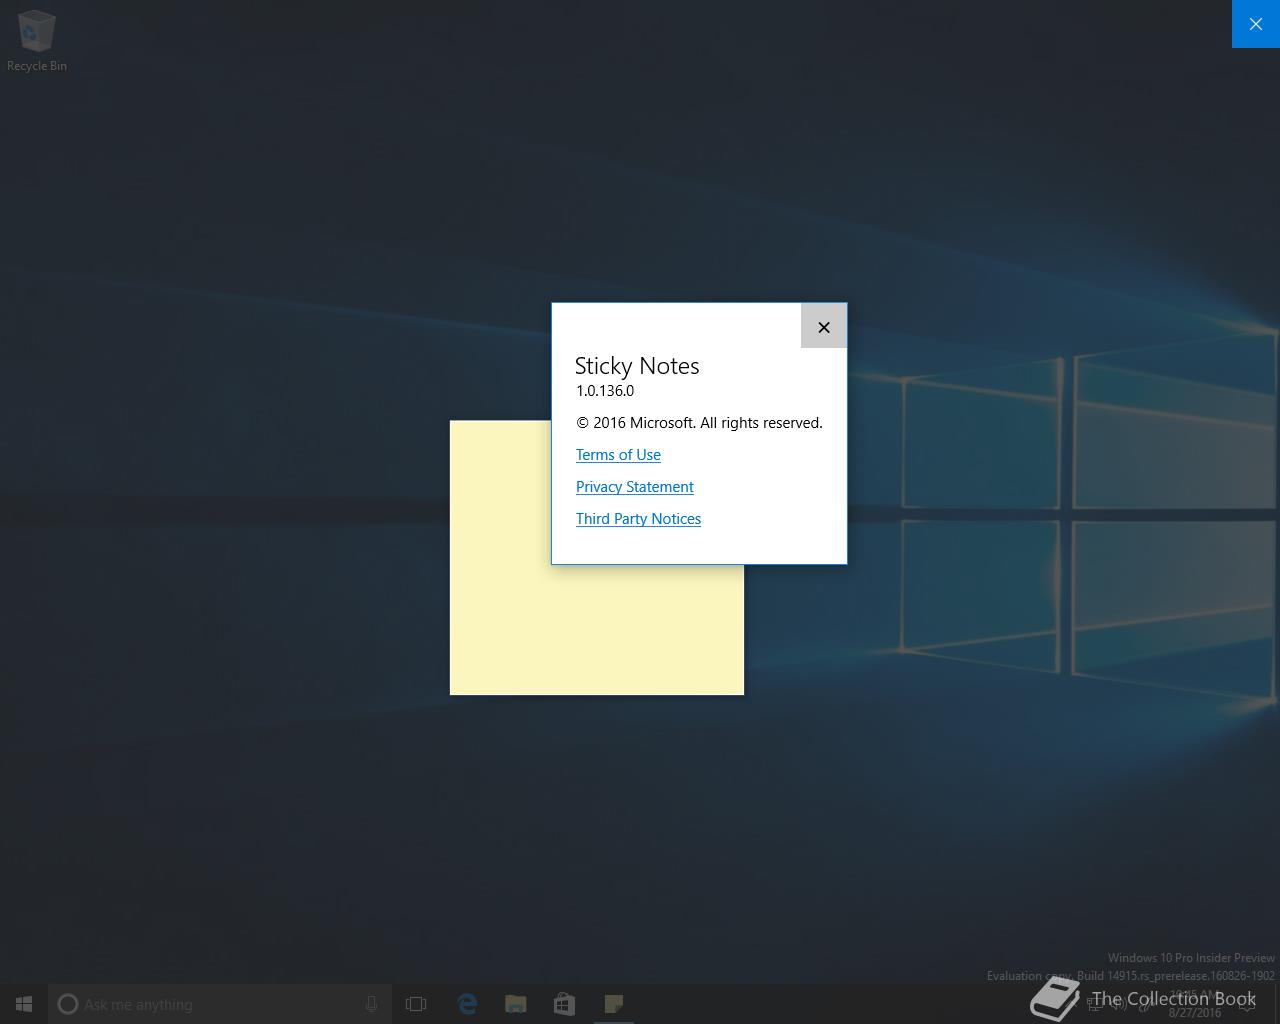The image size is (1280, 1024).
Task: Select the Sticky Notes taskbar icon
Action: pos(613,1004)
